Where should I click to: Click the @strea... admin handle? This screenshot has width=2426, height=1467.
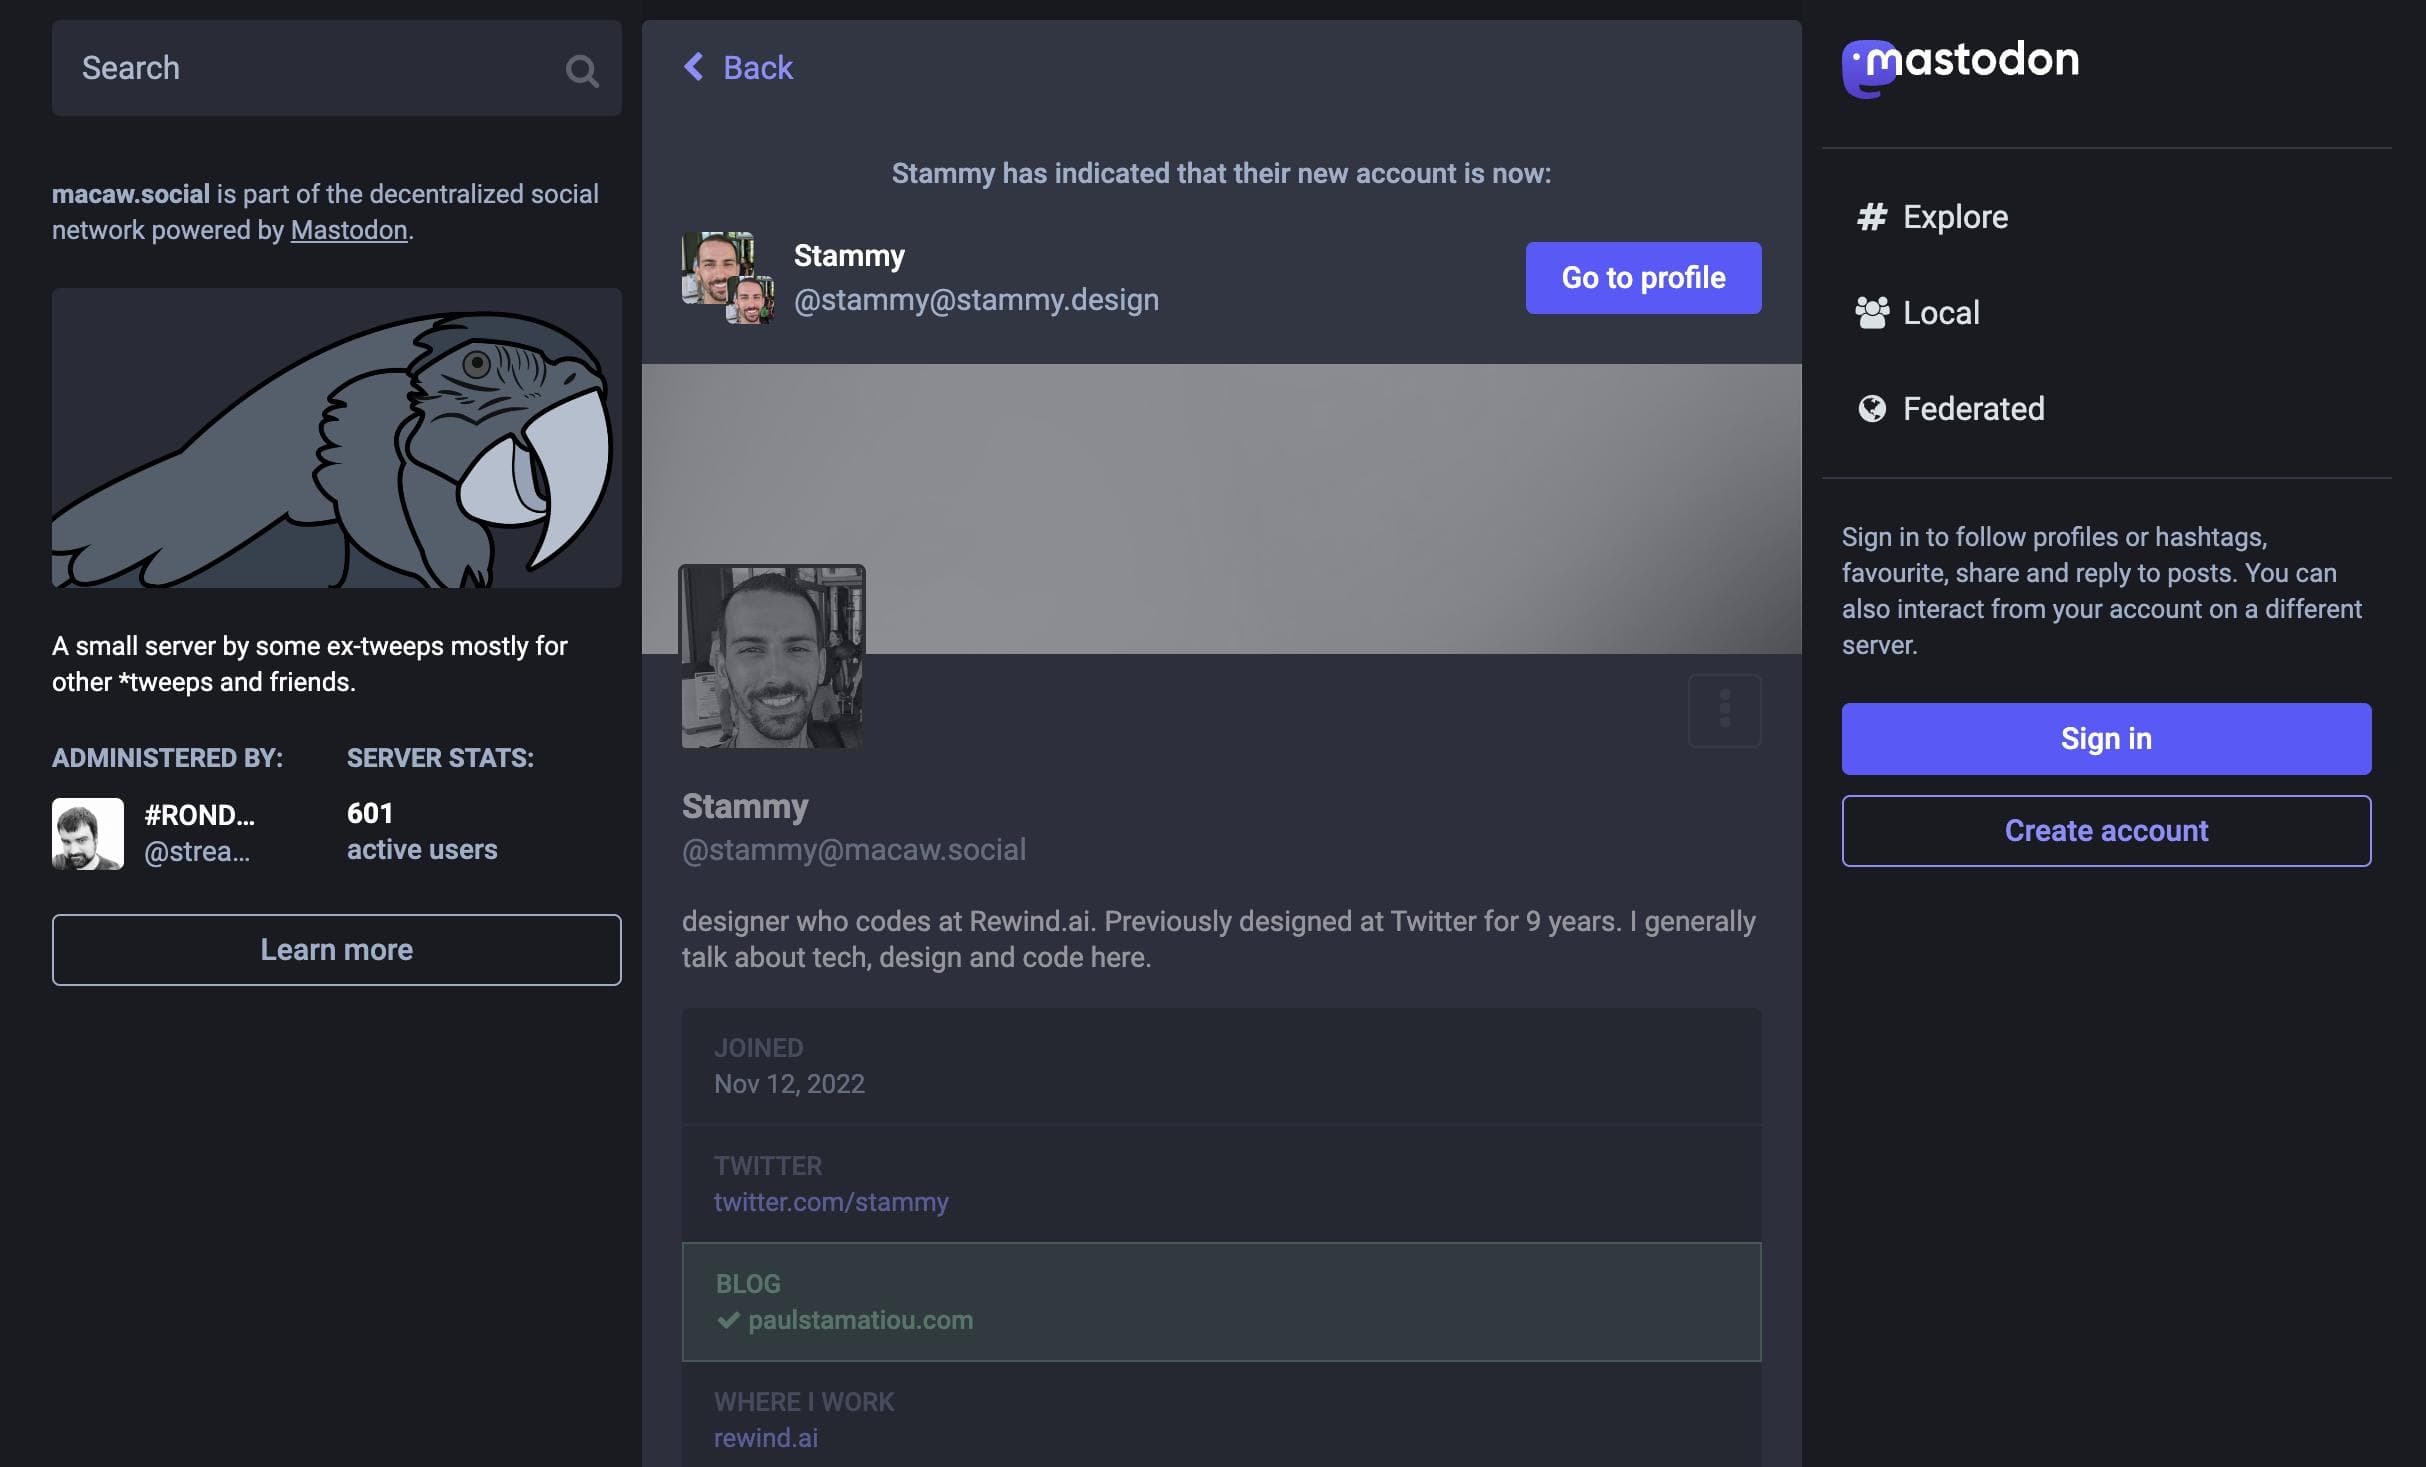197,852
